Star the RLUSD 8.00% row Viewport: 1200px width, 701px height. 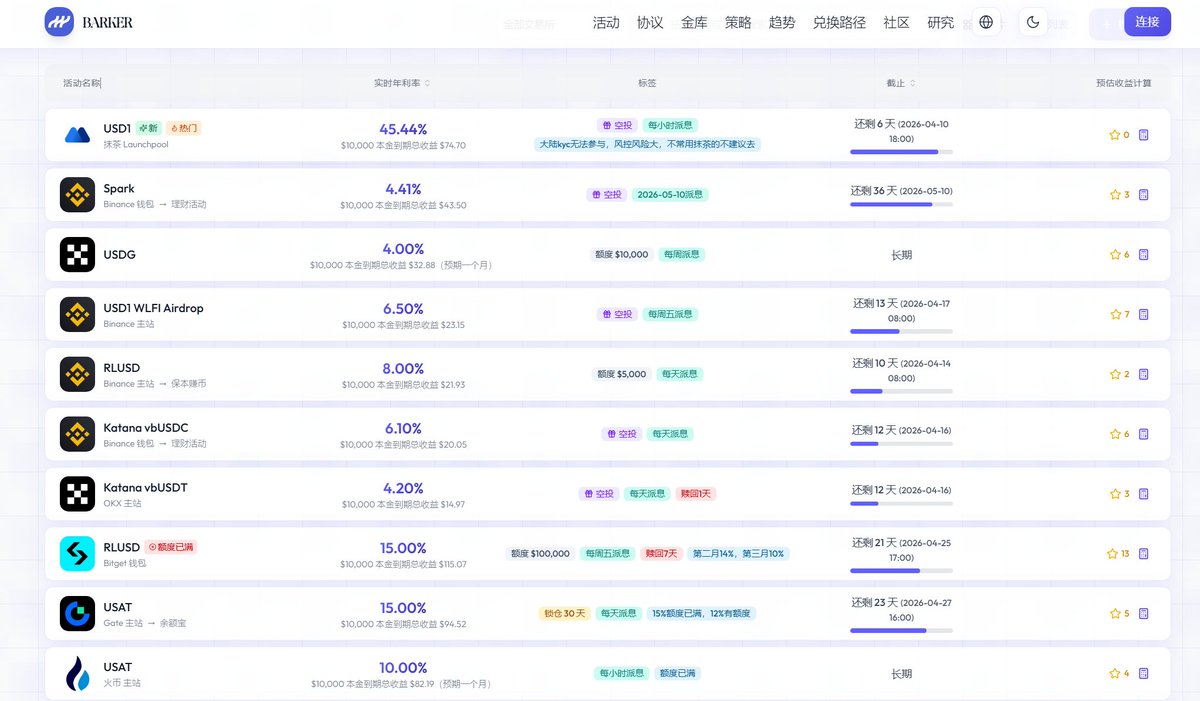coord(1114,374)
